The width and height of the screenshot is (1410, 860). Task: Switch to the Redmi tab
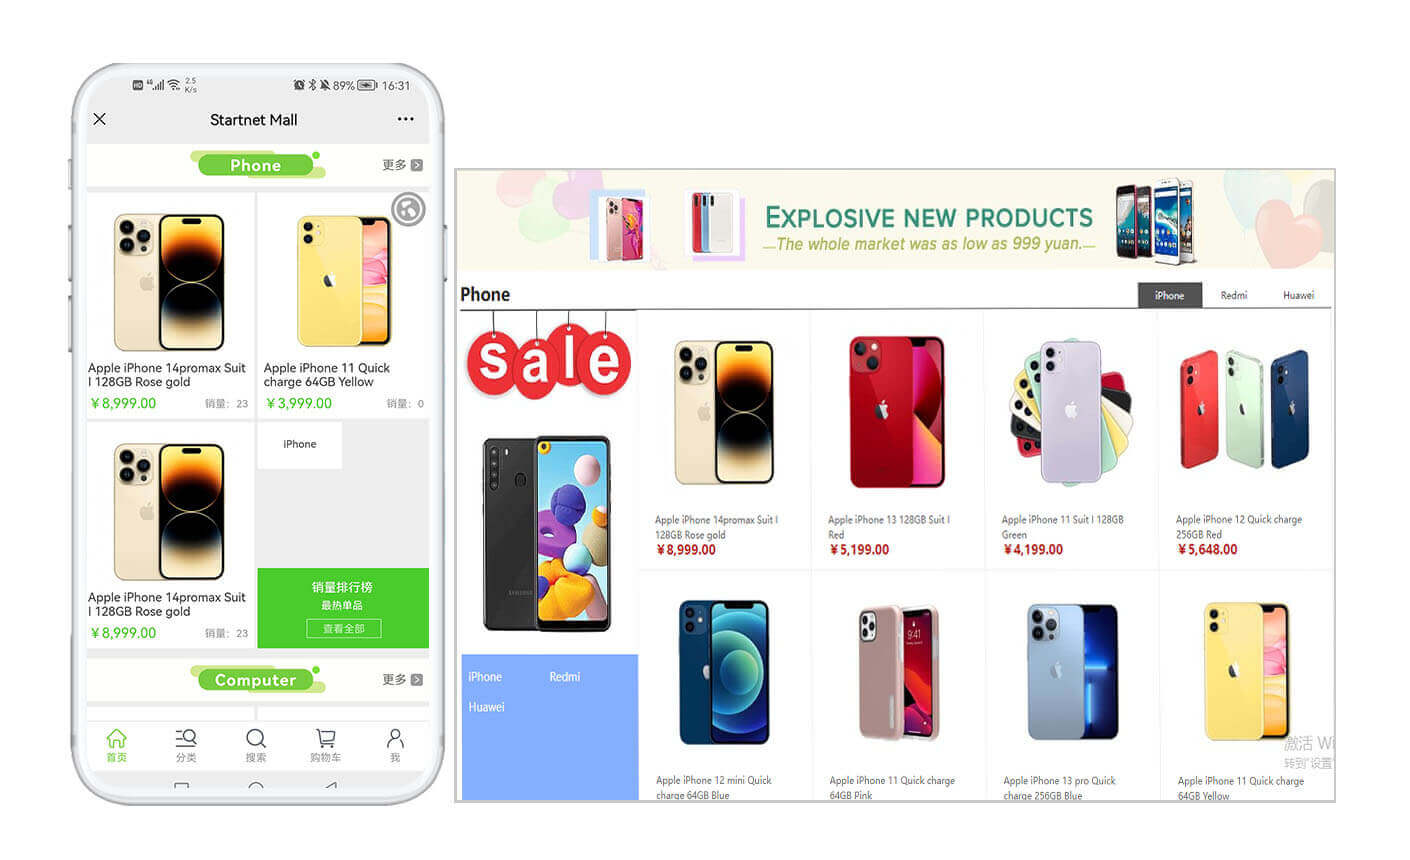(1234, 295)
